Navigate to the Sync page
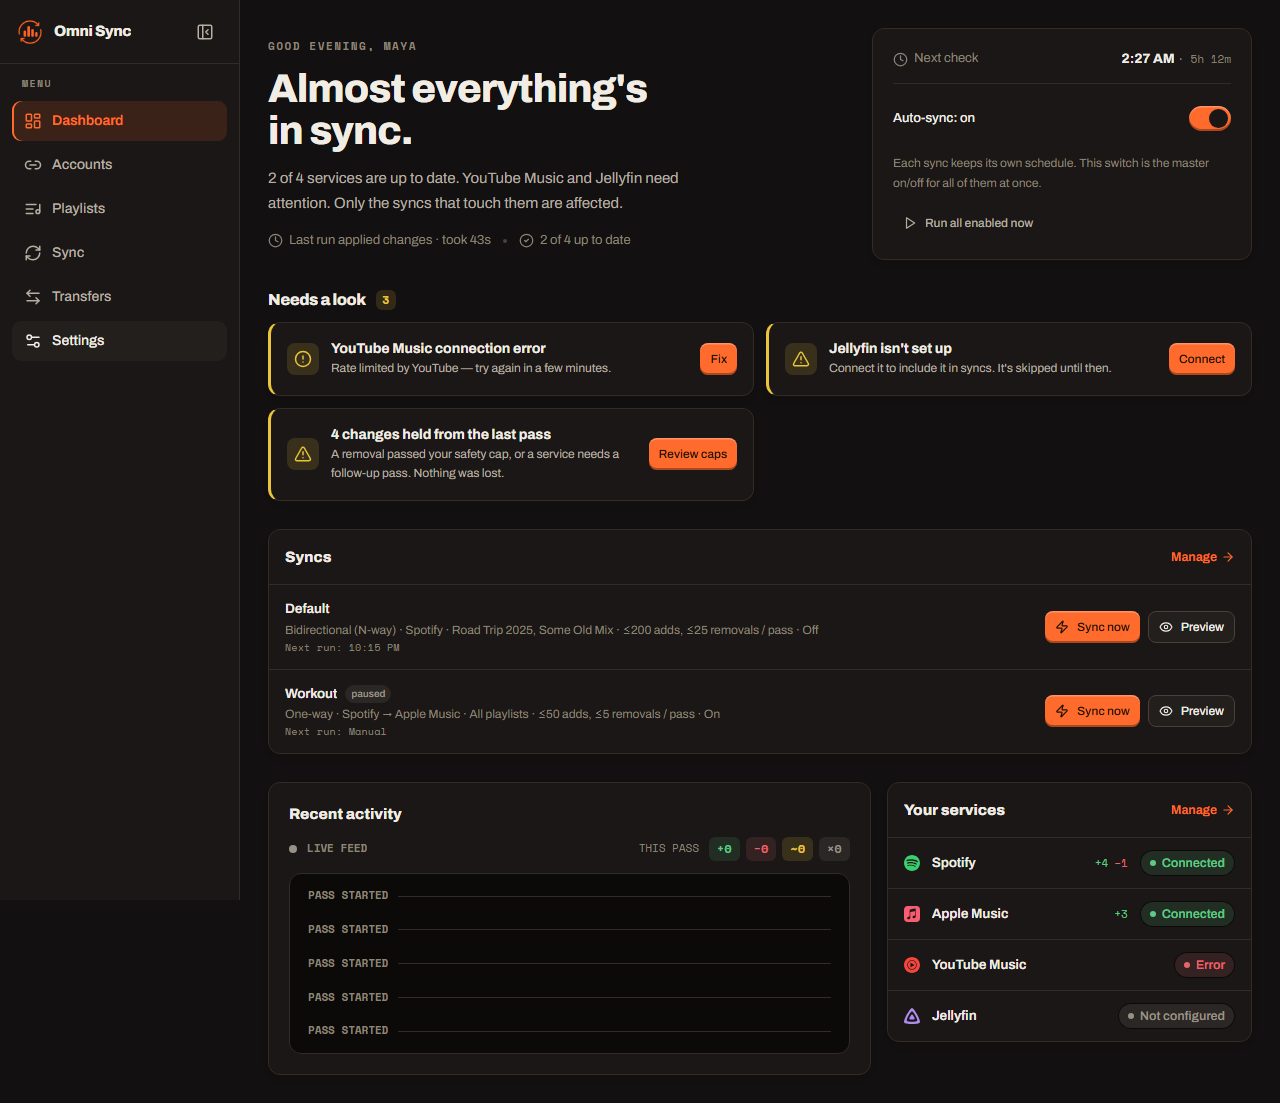1280x1103 pixels. click(x=119, y=253)
